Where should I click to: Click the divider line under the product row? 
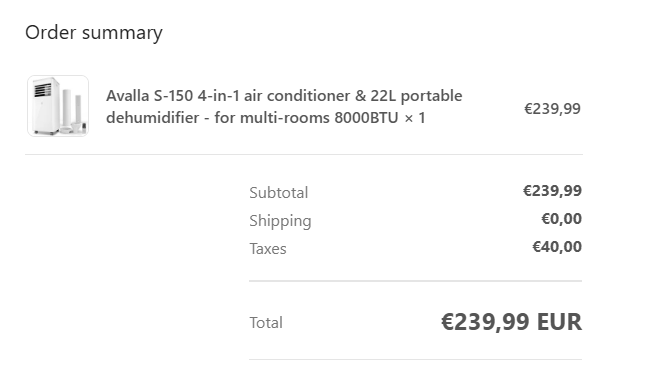tap(304, 155)
